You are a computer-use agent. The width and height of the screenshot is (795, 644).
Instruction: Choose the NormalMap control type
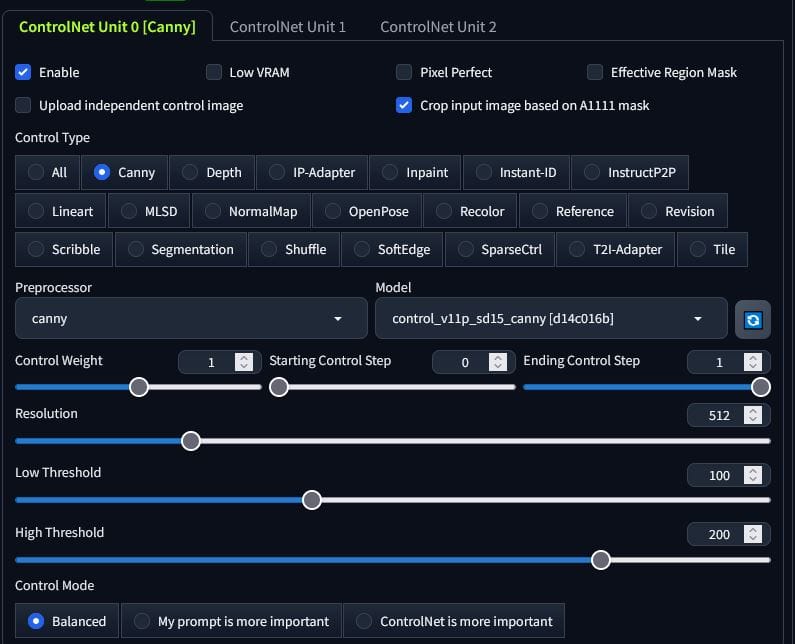pyautogui.click(x=251, y=211)
